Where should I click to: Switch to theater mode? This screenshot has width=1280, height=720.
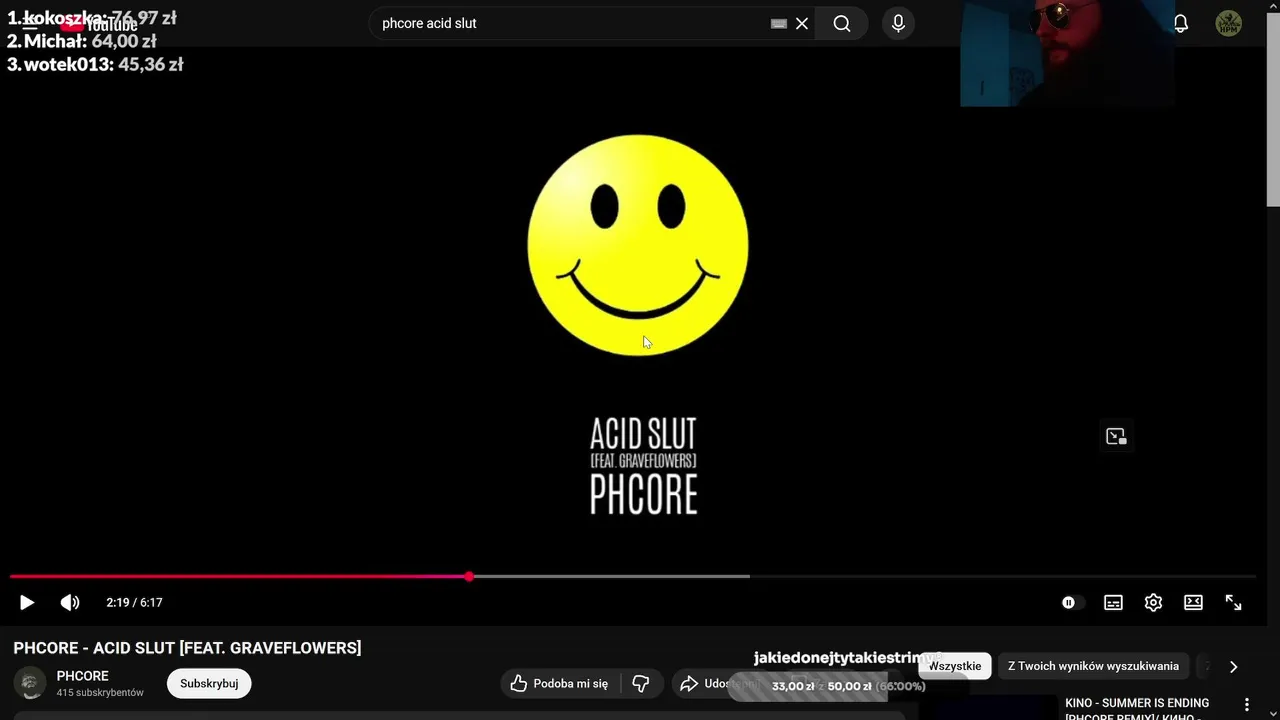(1193, 602)
